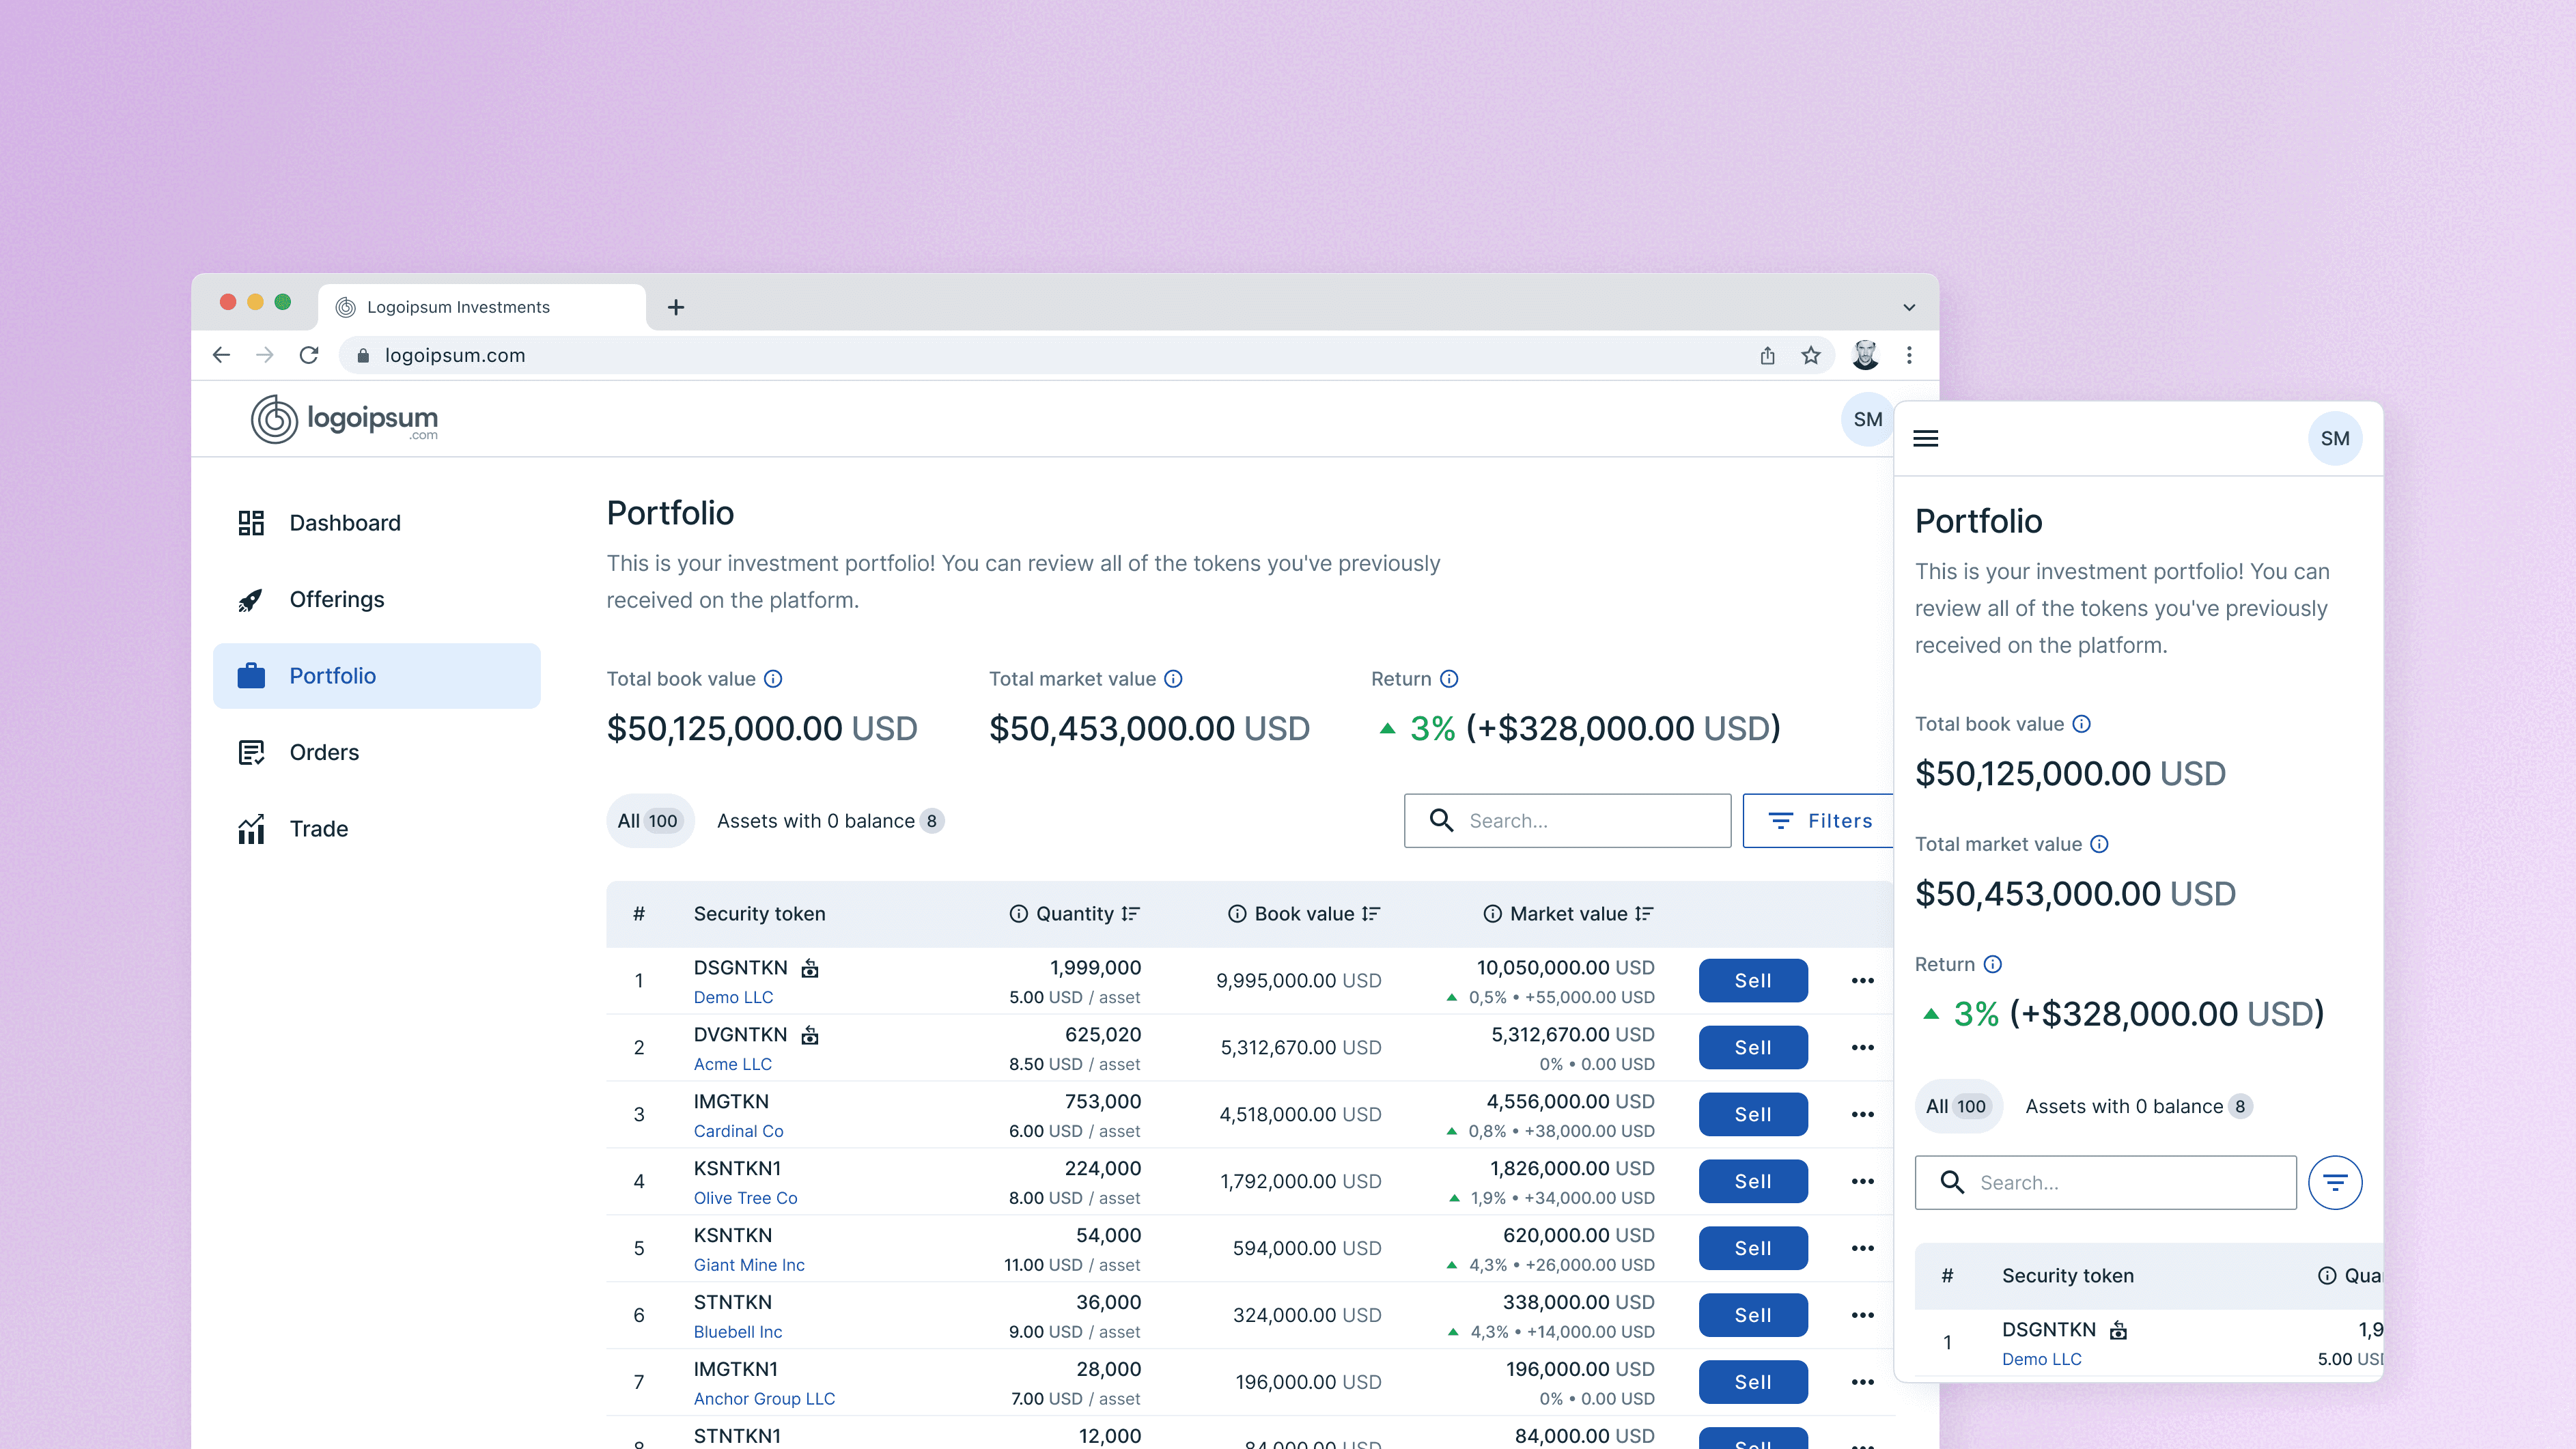Click the share icon in address bar

pos(1767,355)
